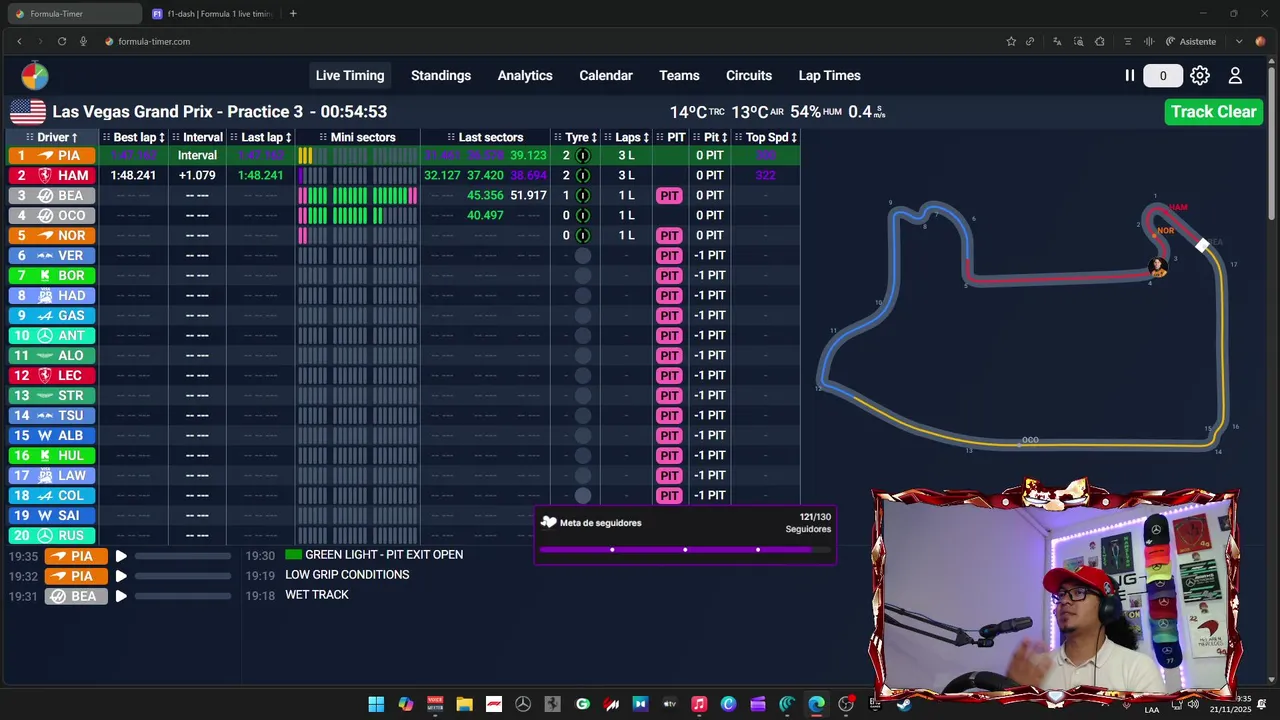
Task: Seek the 19:32 PIA radio progress bar
Action: (183, 576)
